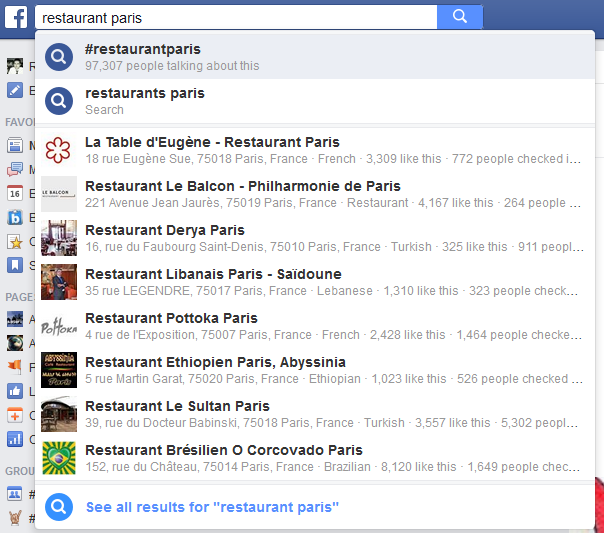Open Restaurant Le Balcon - Philharmonie de Paris
This screenshot has height=533, width=604.
pyautogui.click(x=315, y=194)
